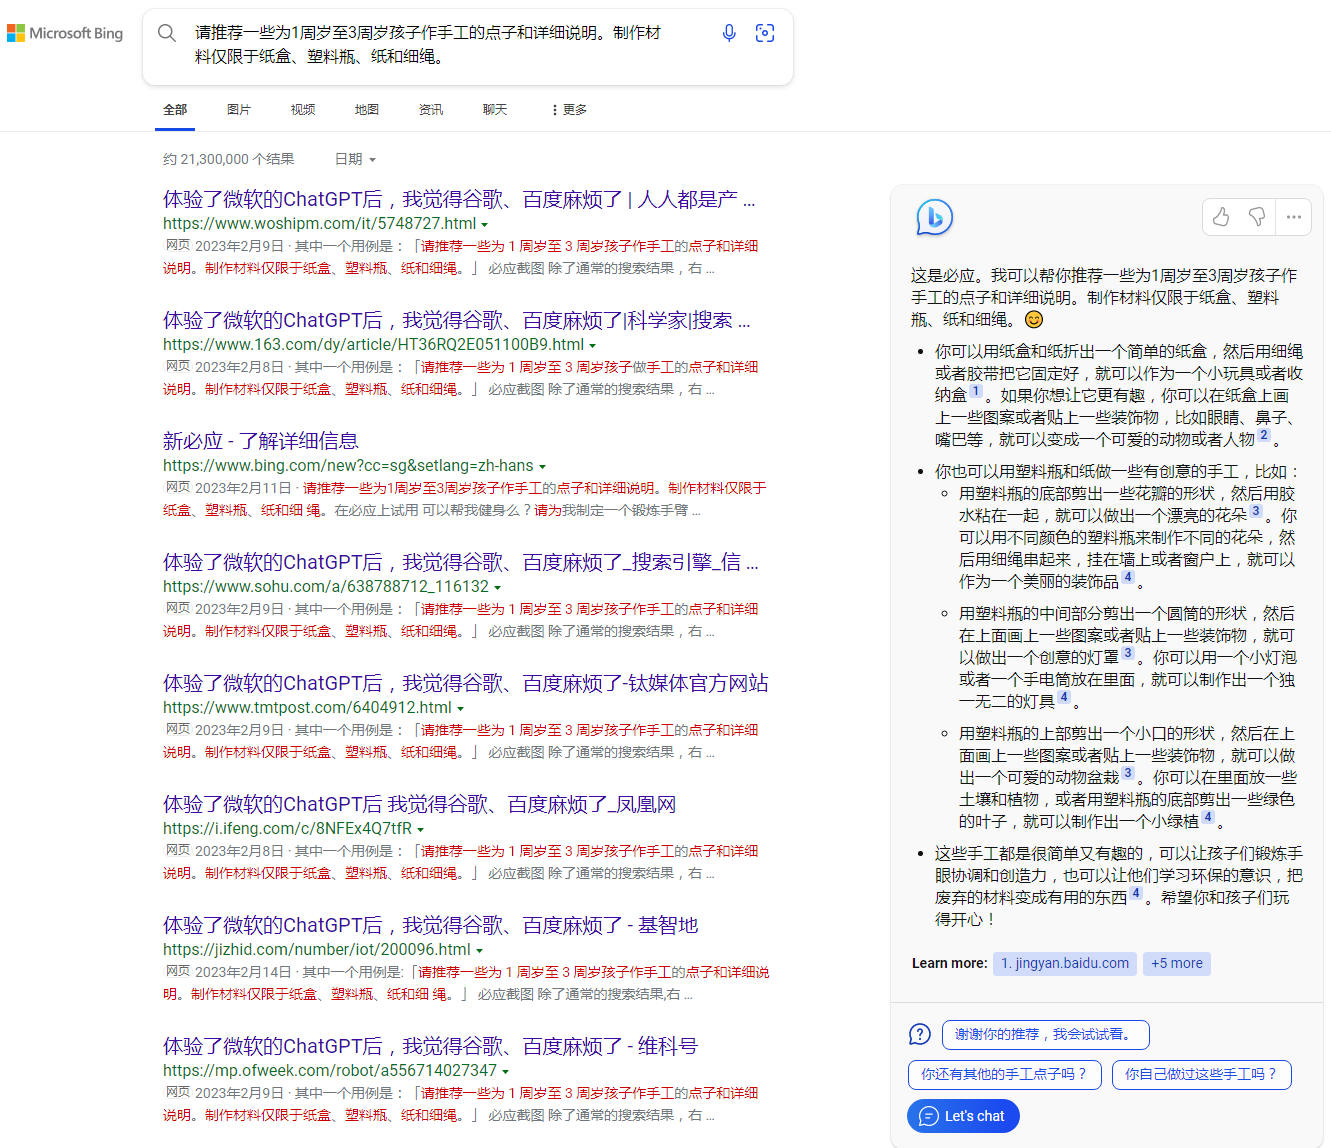Open 新必应 - 了解详细信息 link
The image size is (1331, 1148).
point(260,441)
